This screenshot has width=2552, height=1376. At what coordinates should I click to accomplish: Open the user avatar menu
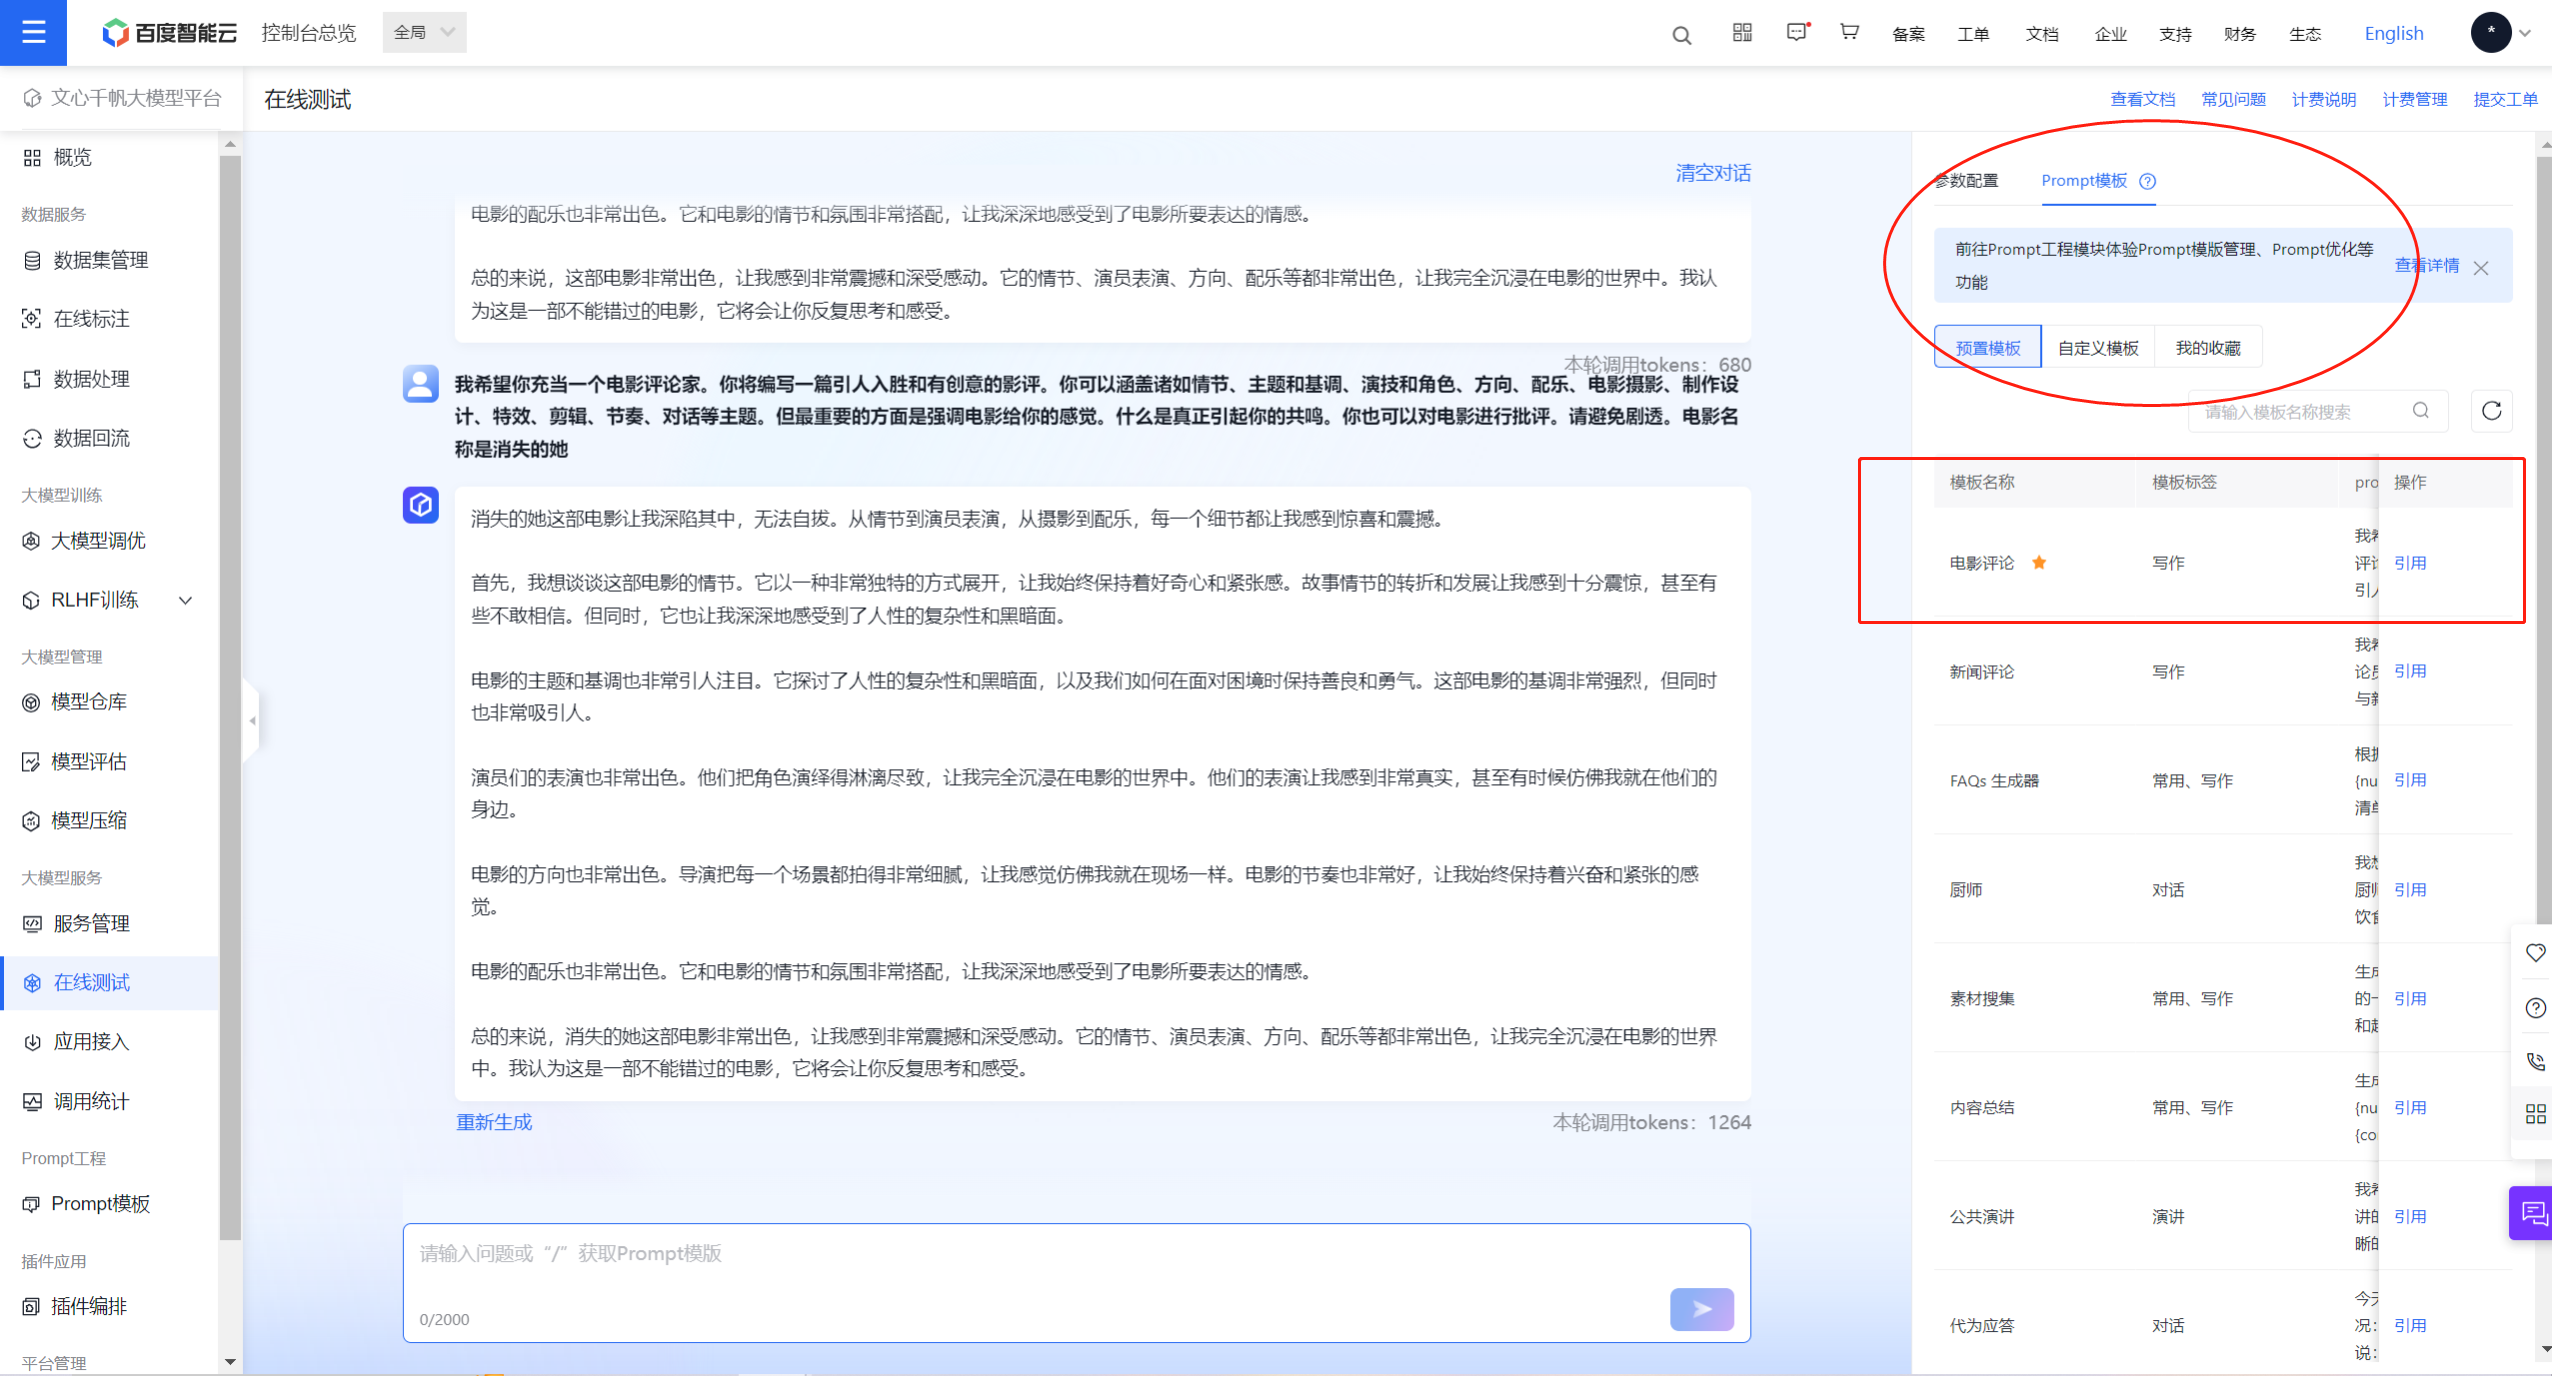click(2490, 32)
